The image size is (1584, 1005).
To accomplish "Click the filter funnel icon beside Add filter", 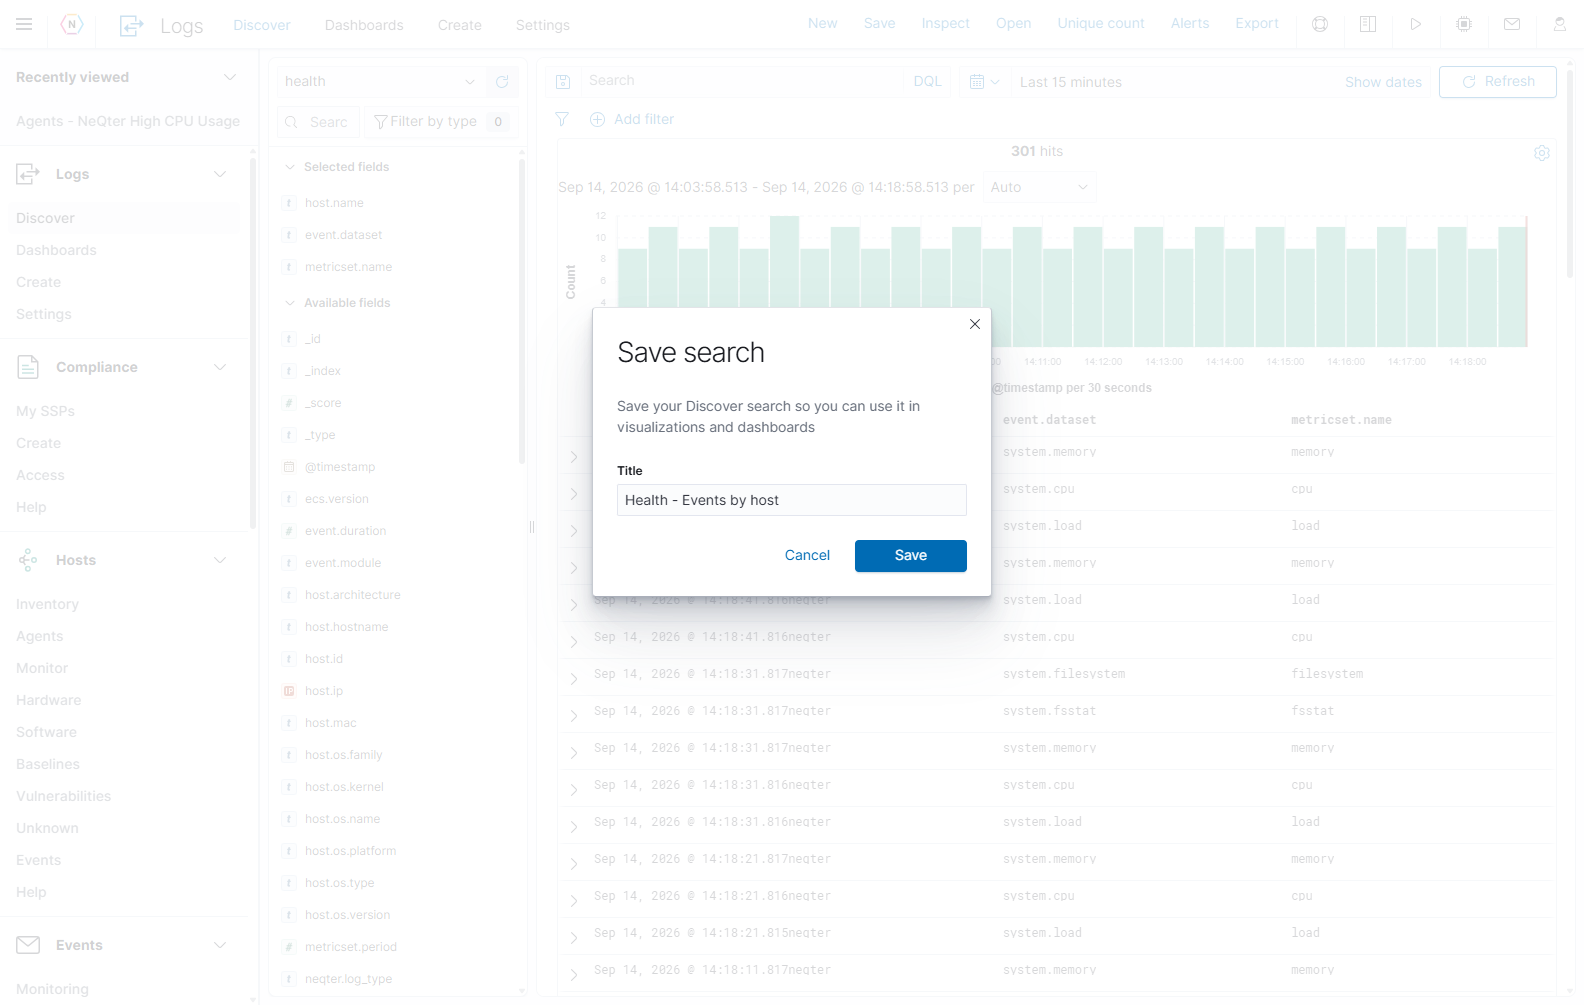I will pos(562,119).
